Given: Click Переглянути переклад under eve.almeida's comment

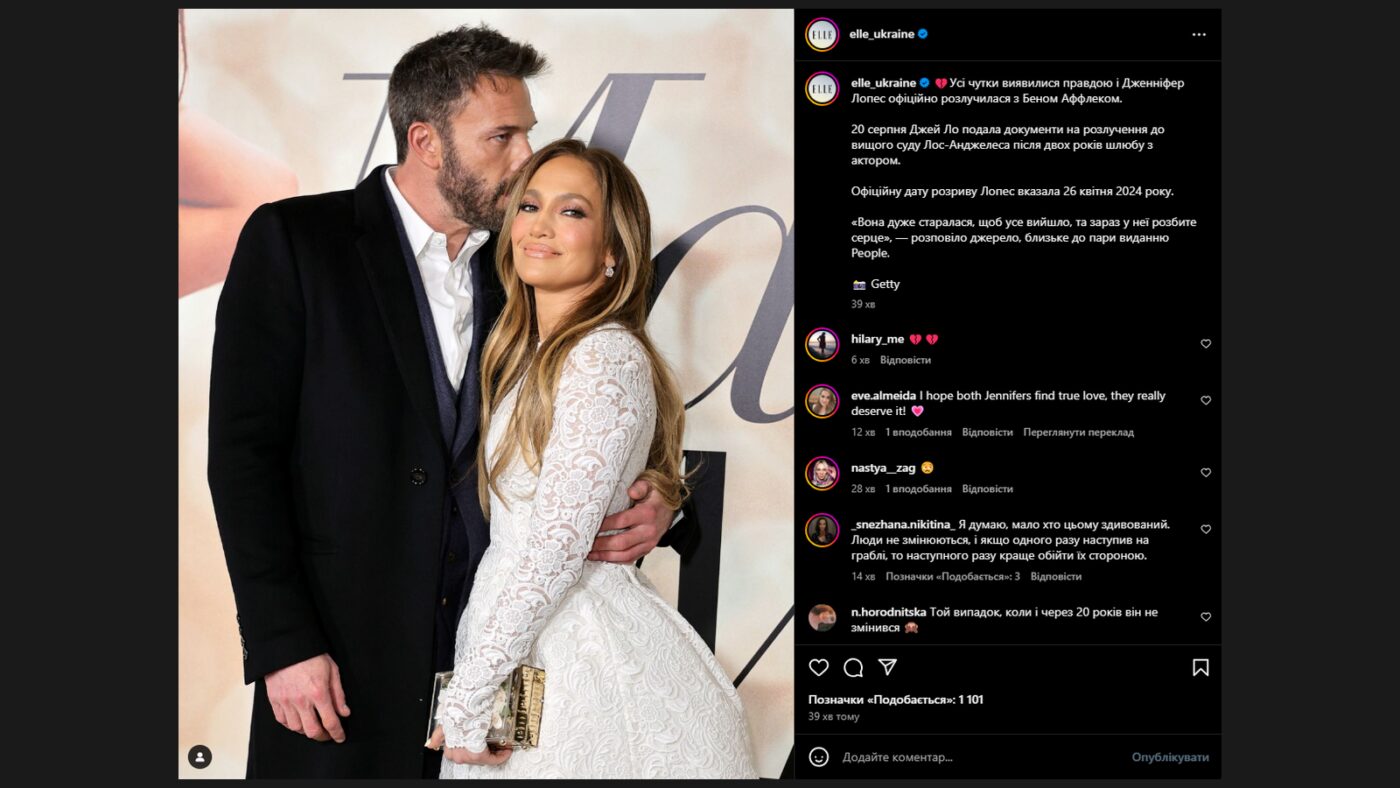Looking at the screenshot, I should [1078, 432].
